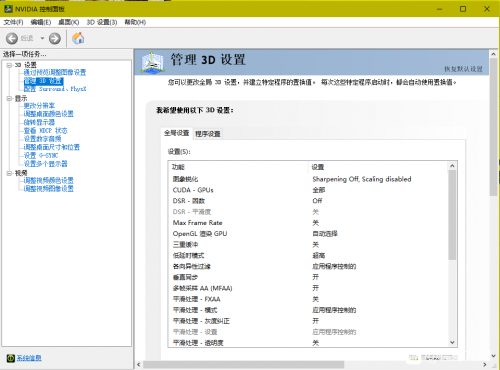The image size is (500, 370).
Task: Open the 桌面(K) menu
Action: tap(69, 22)
